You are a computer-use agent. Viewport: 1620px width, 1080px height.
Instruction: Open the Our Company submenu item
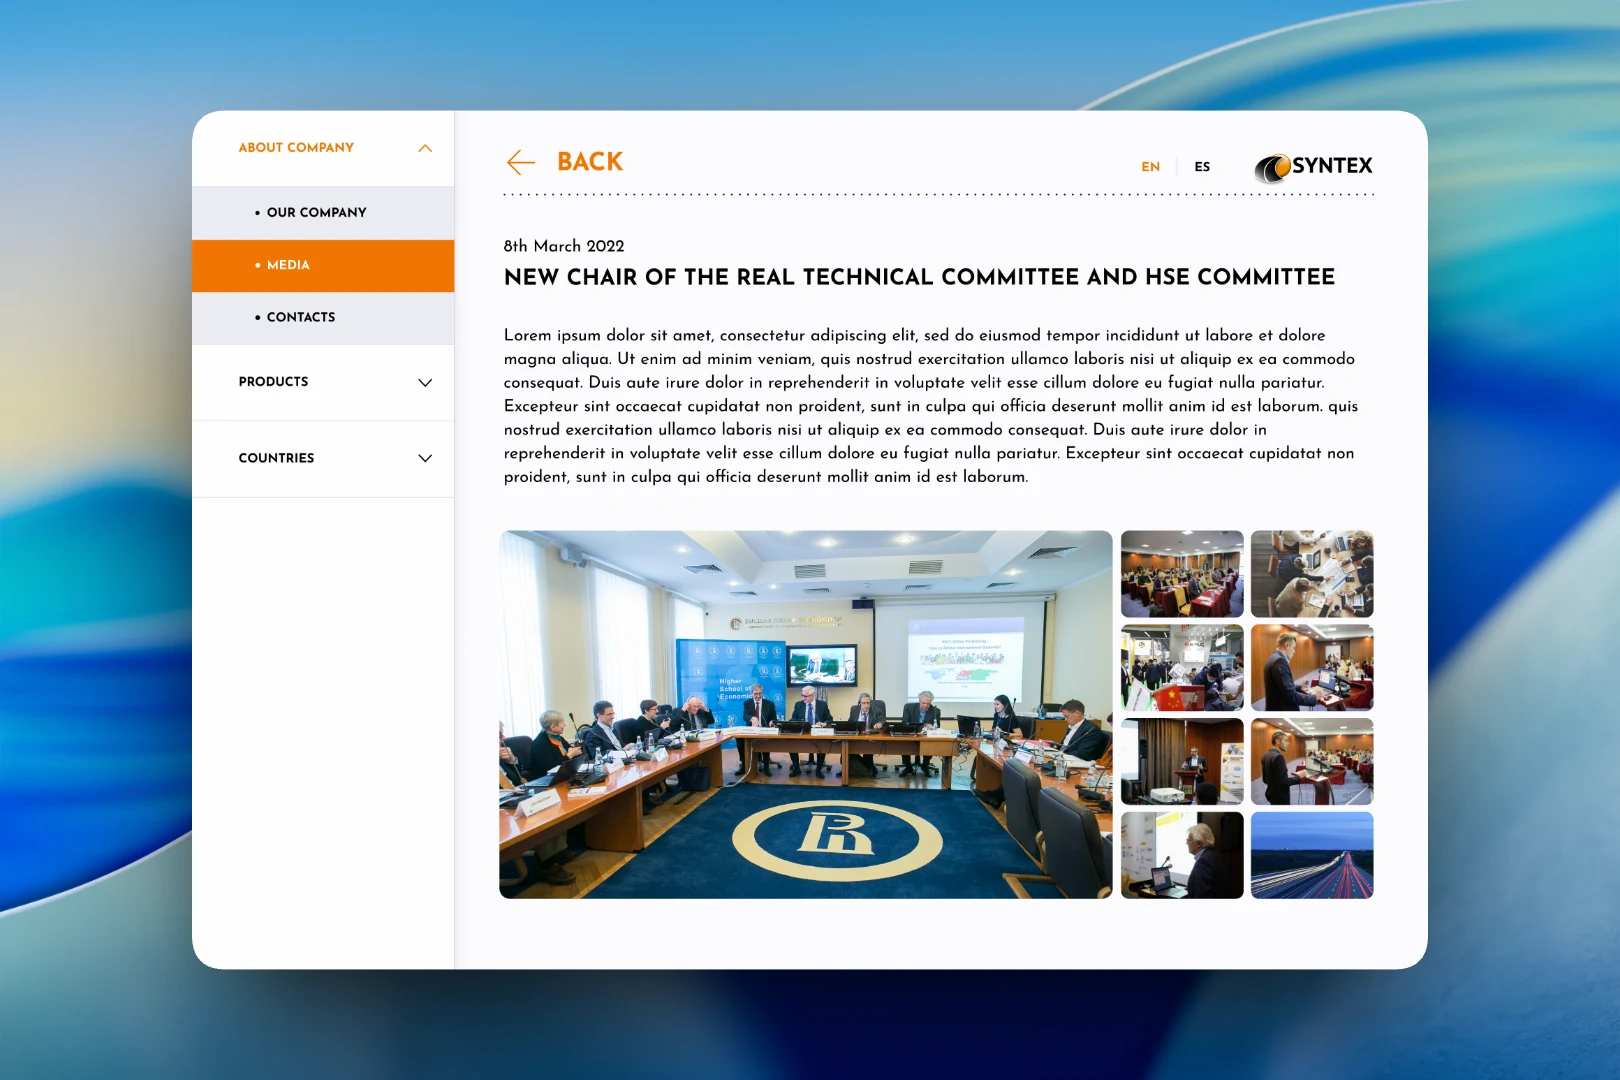click(x=323, y=213)
